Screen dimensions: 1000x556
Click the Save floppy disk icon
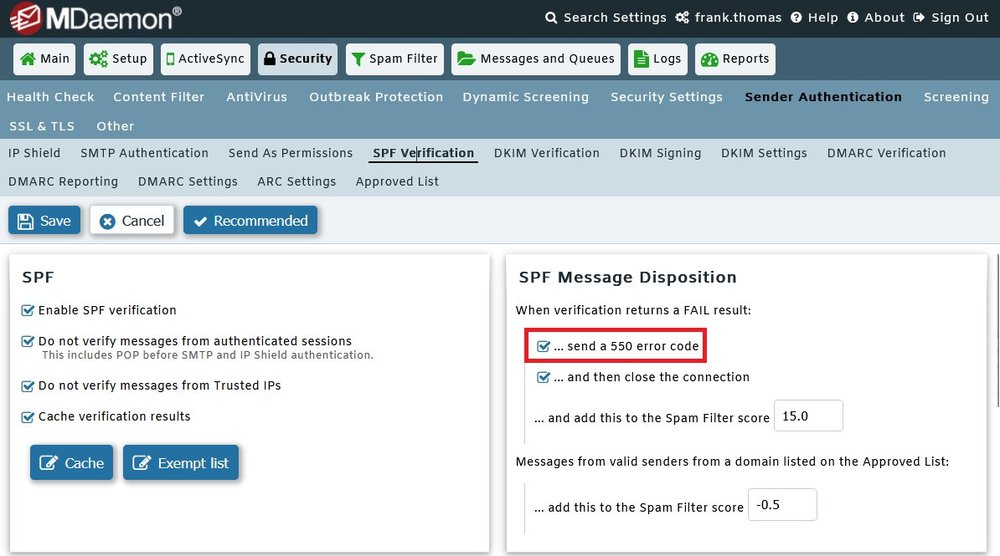tap(26, 221)
